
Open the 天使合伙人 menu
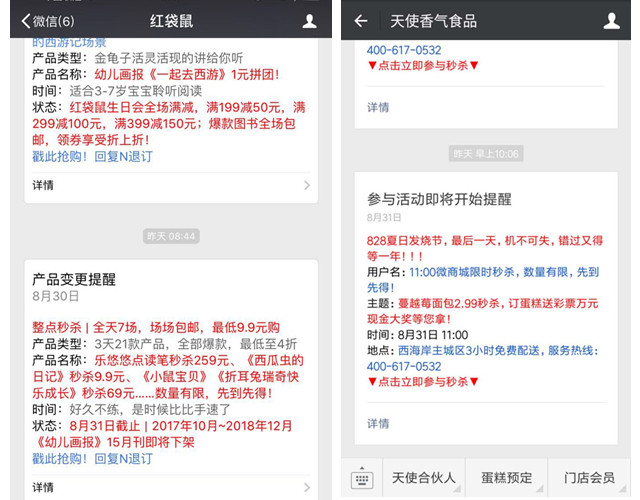[x=424, y=478]
